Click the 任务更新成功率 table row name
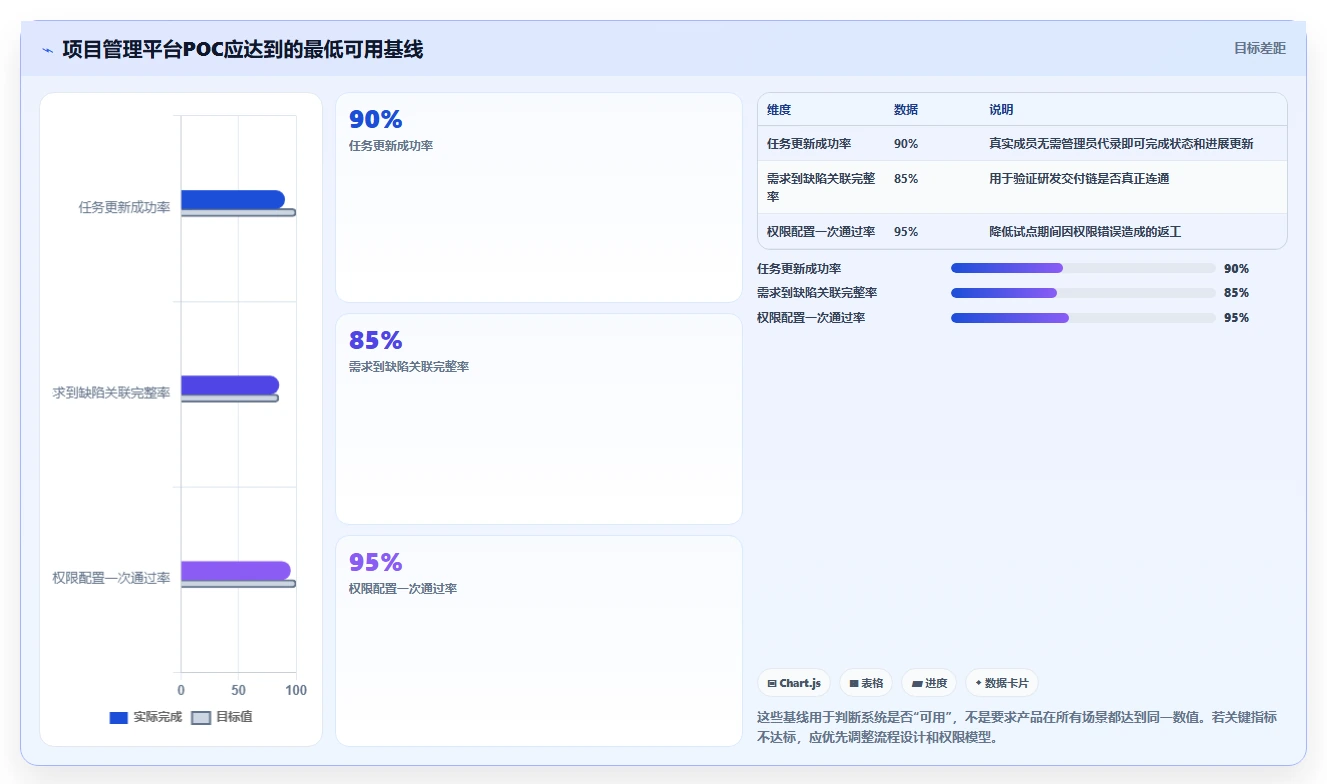The height and width of the screenshot is (784, 1327). tap(809, 144)
